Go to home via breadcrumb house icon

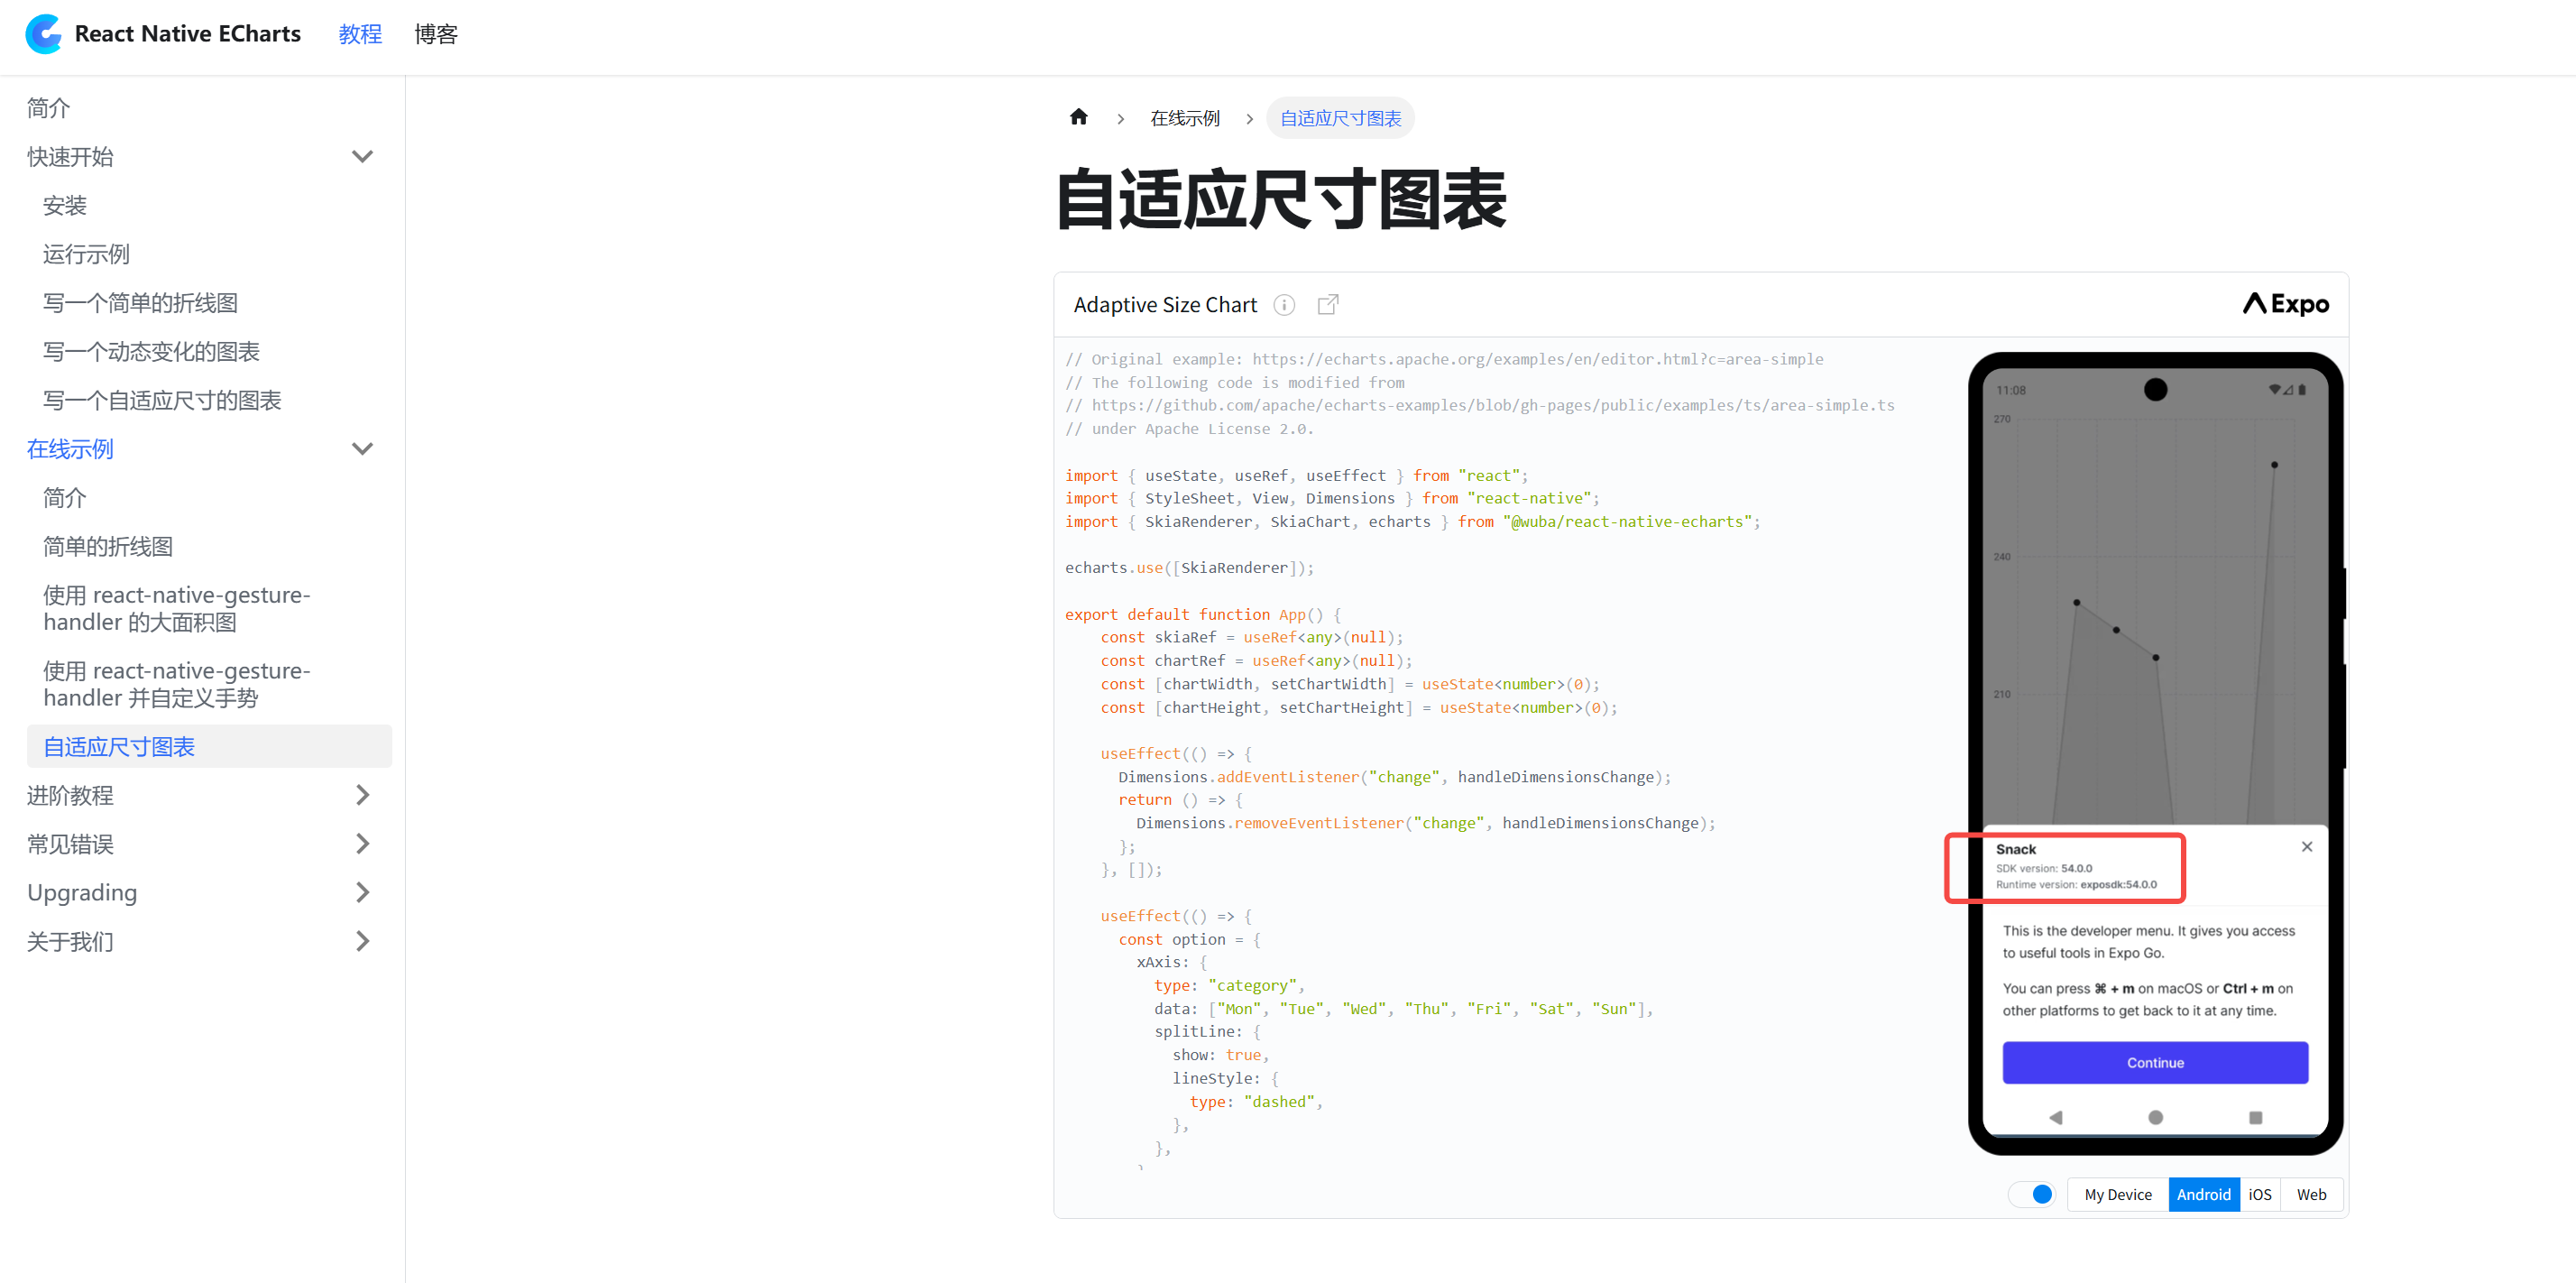pyautogui.click(x=1078, y=118)
